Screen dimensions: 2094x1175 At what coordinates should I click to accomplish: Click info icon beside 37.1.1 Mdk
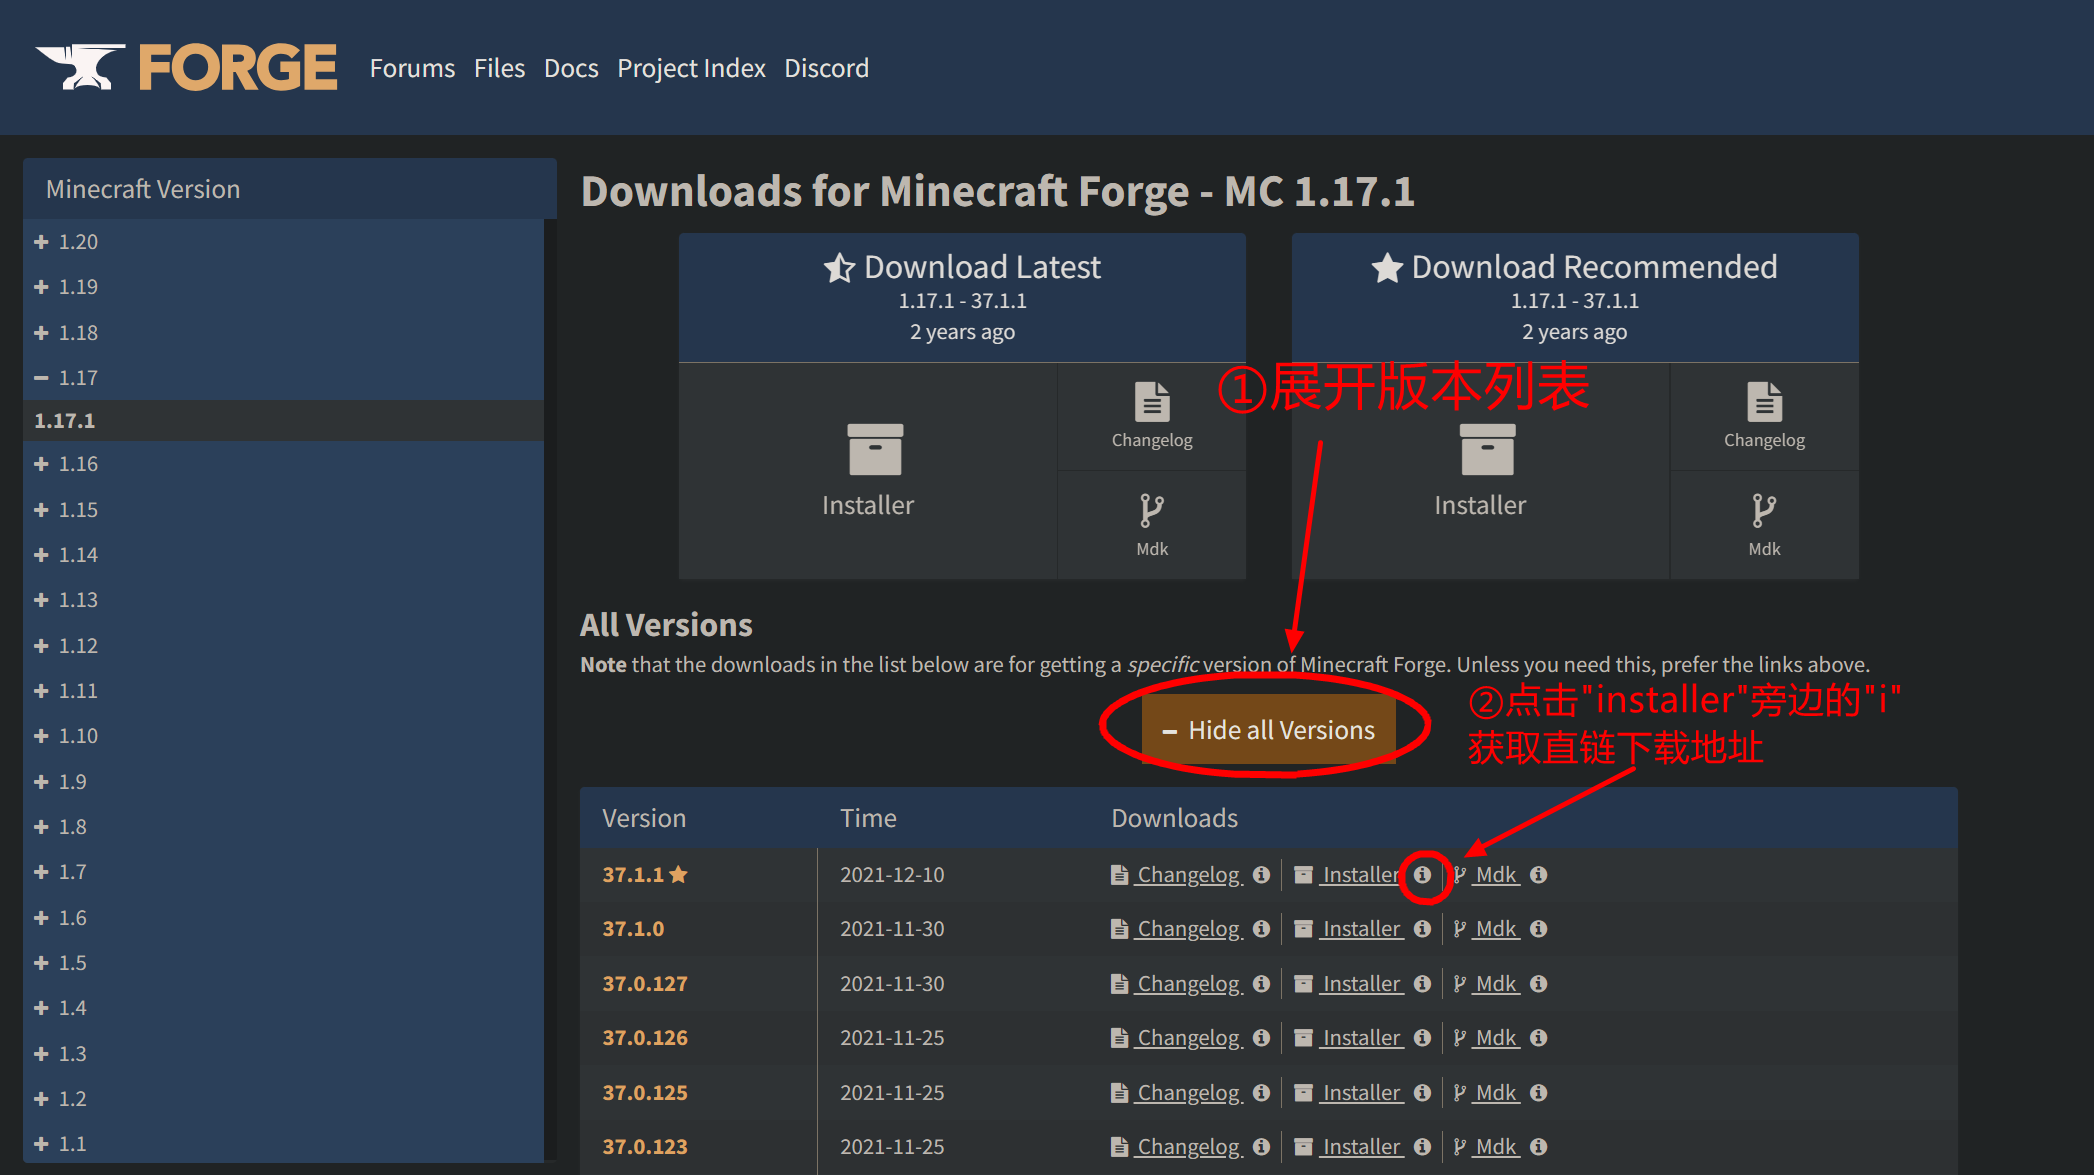1539,875
